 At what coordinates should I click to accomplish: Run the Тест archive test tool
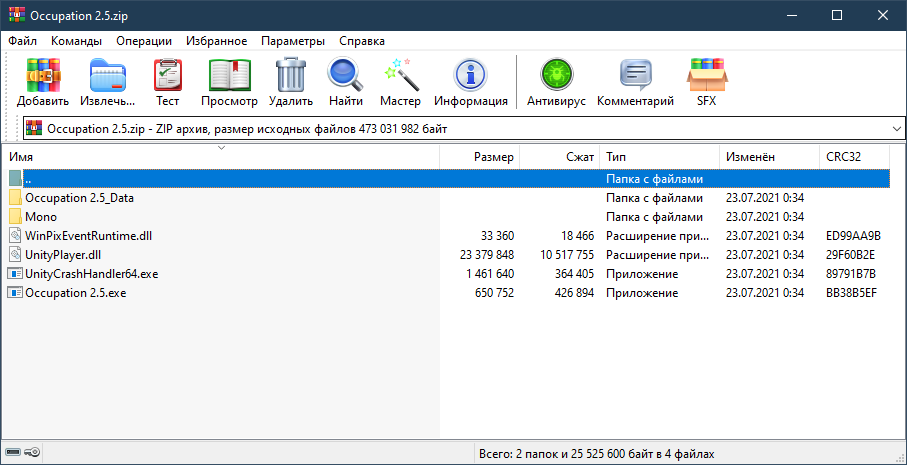click(x=167, y=76)
